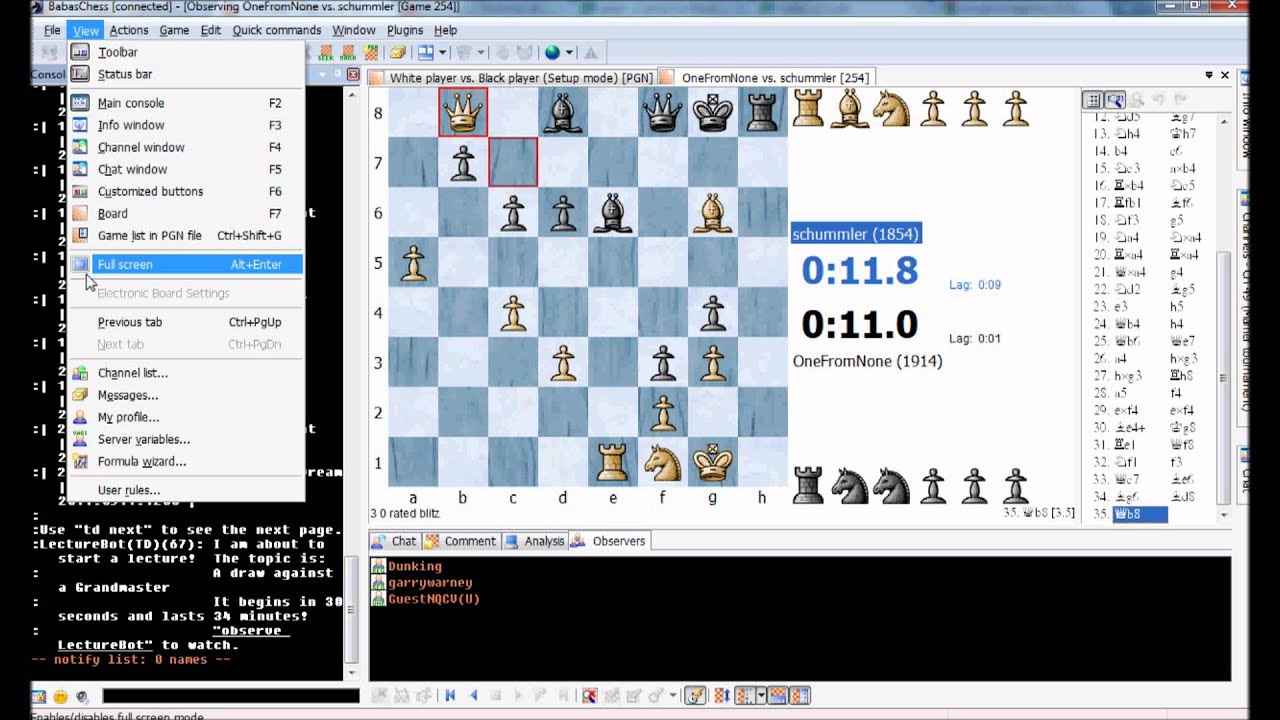Step back one move with blue arrow
This screenshot has width=1280, height=720.
(x=474, y=696)
